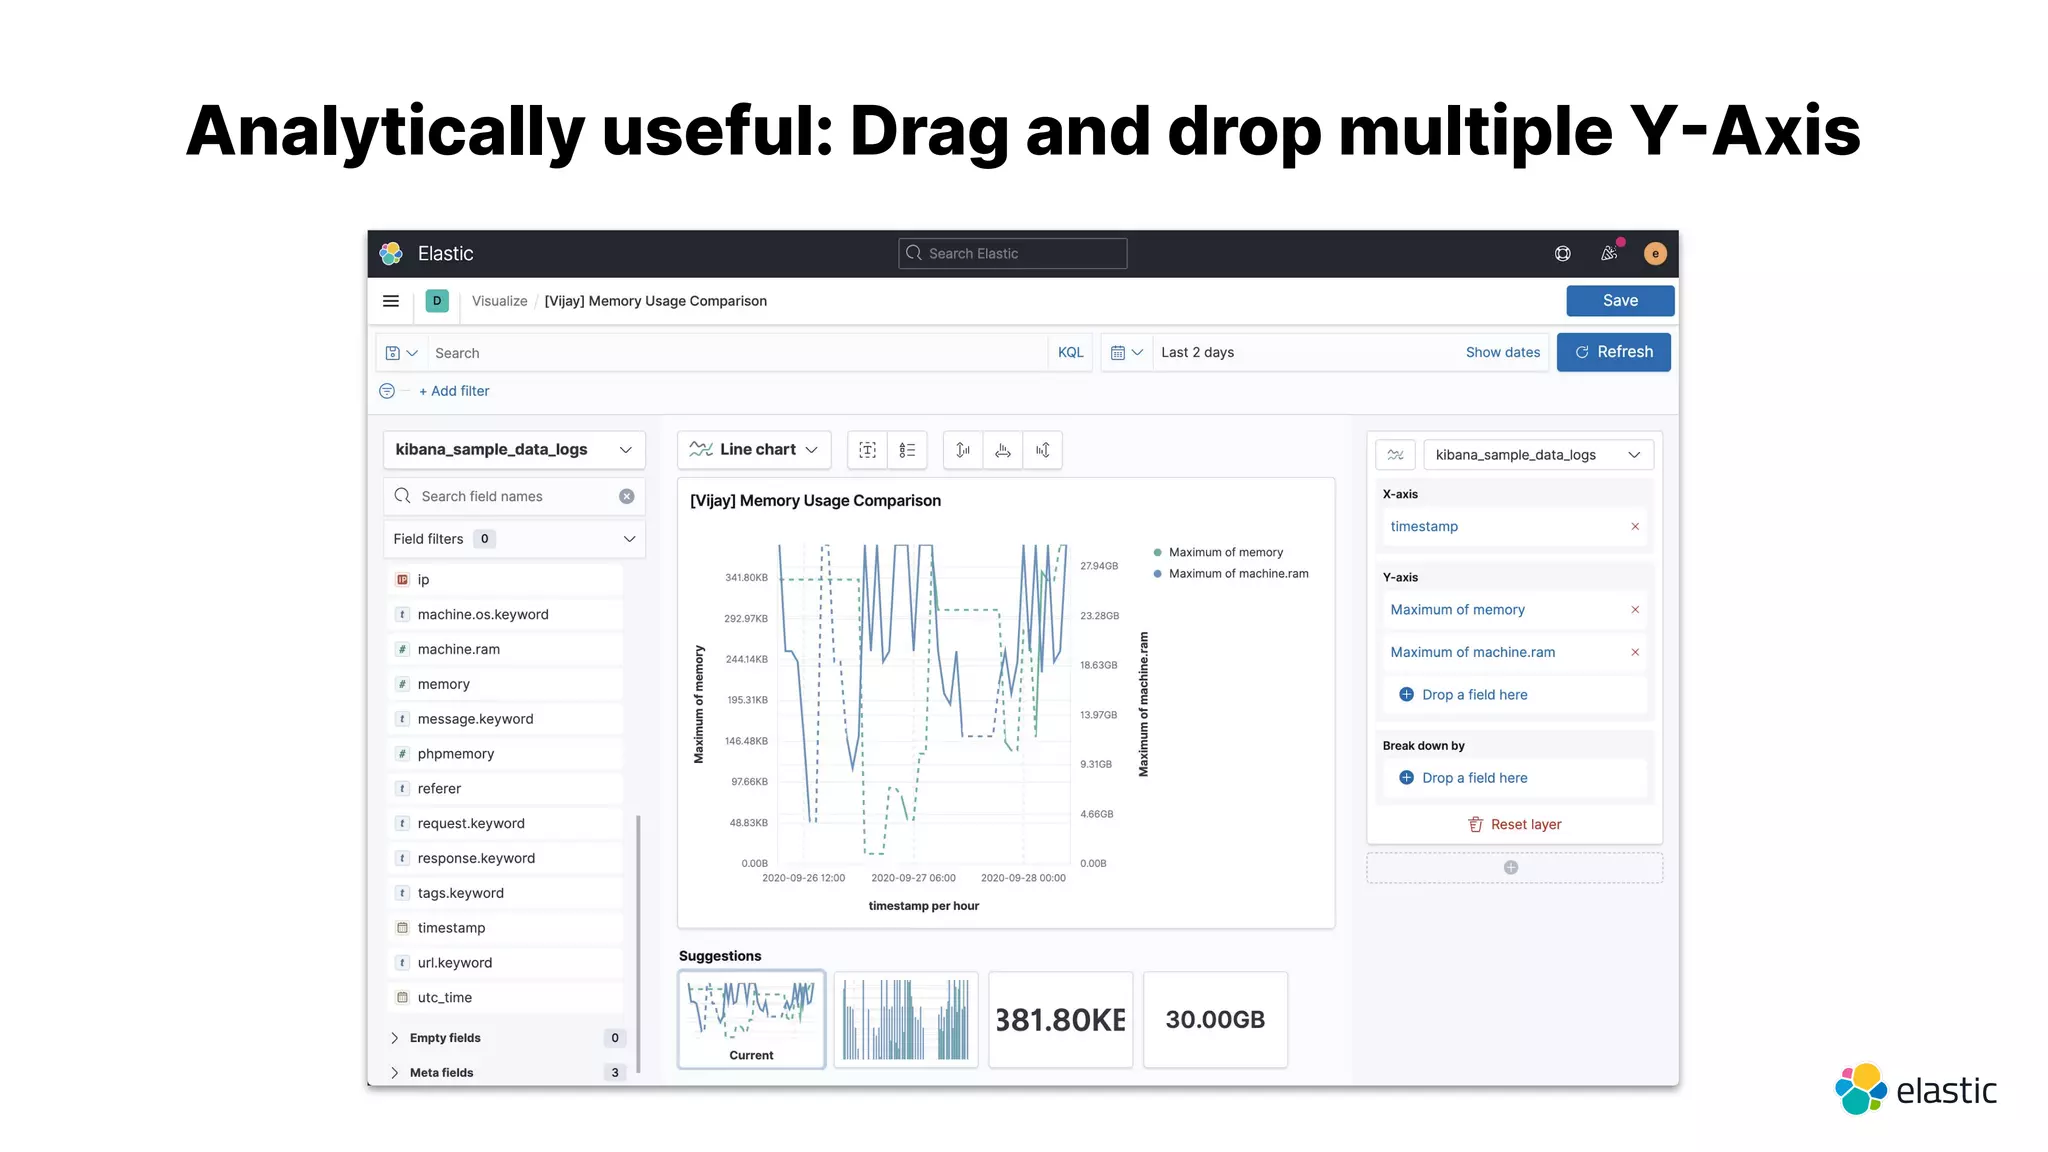Select machine.ram field
2048x1152 pixels.
(x=505, y=650)
